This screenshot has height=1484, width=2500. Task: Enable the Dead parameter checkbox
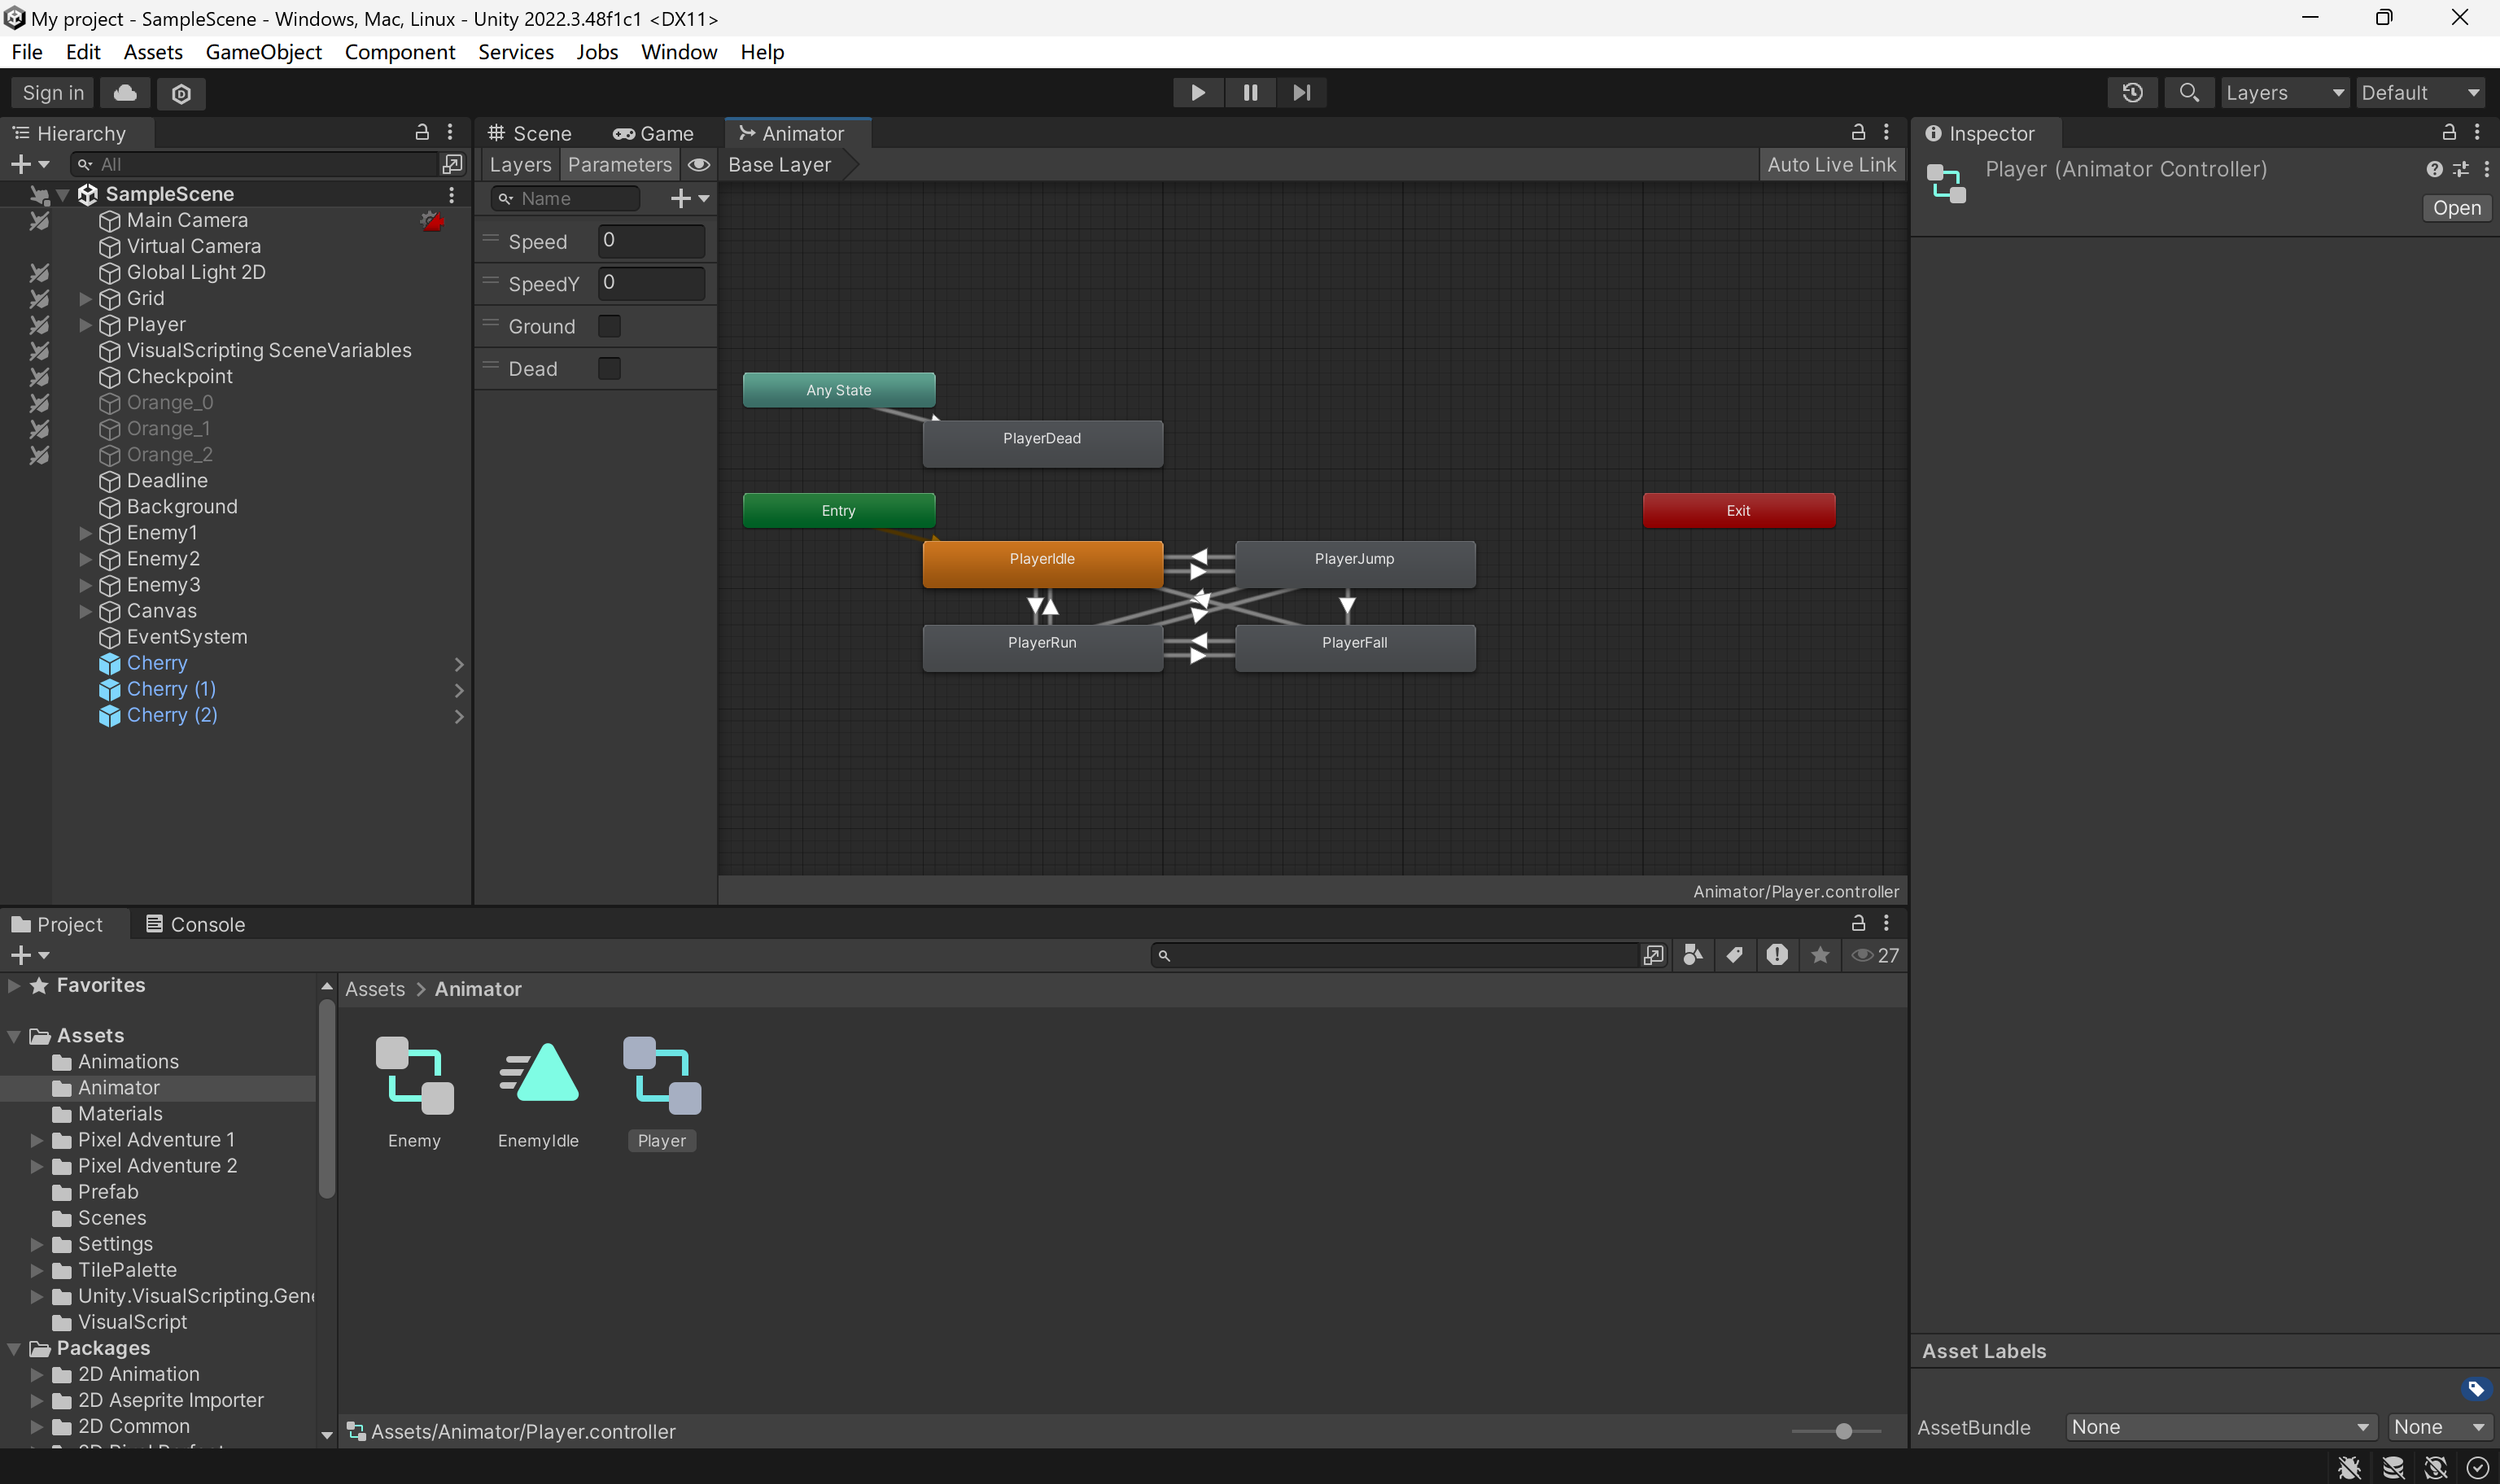(x=609, y=369)
